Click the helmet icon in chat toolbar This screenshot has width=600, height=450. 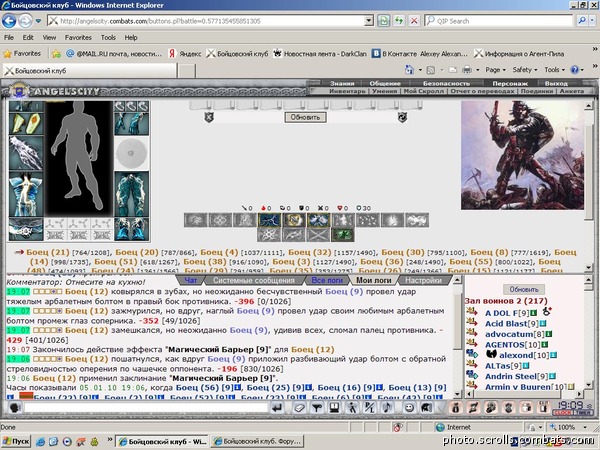tap(426, 408)
